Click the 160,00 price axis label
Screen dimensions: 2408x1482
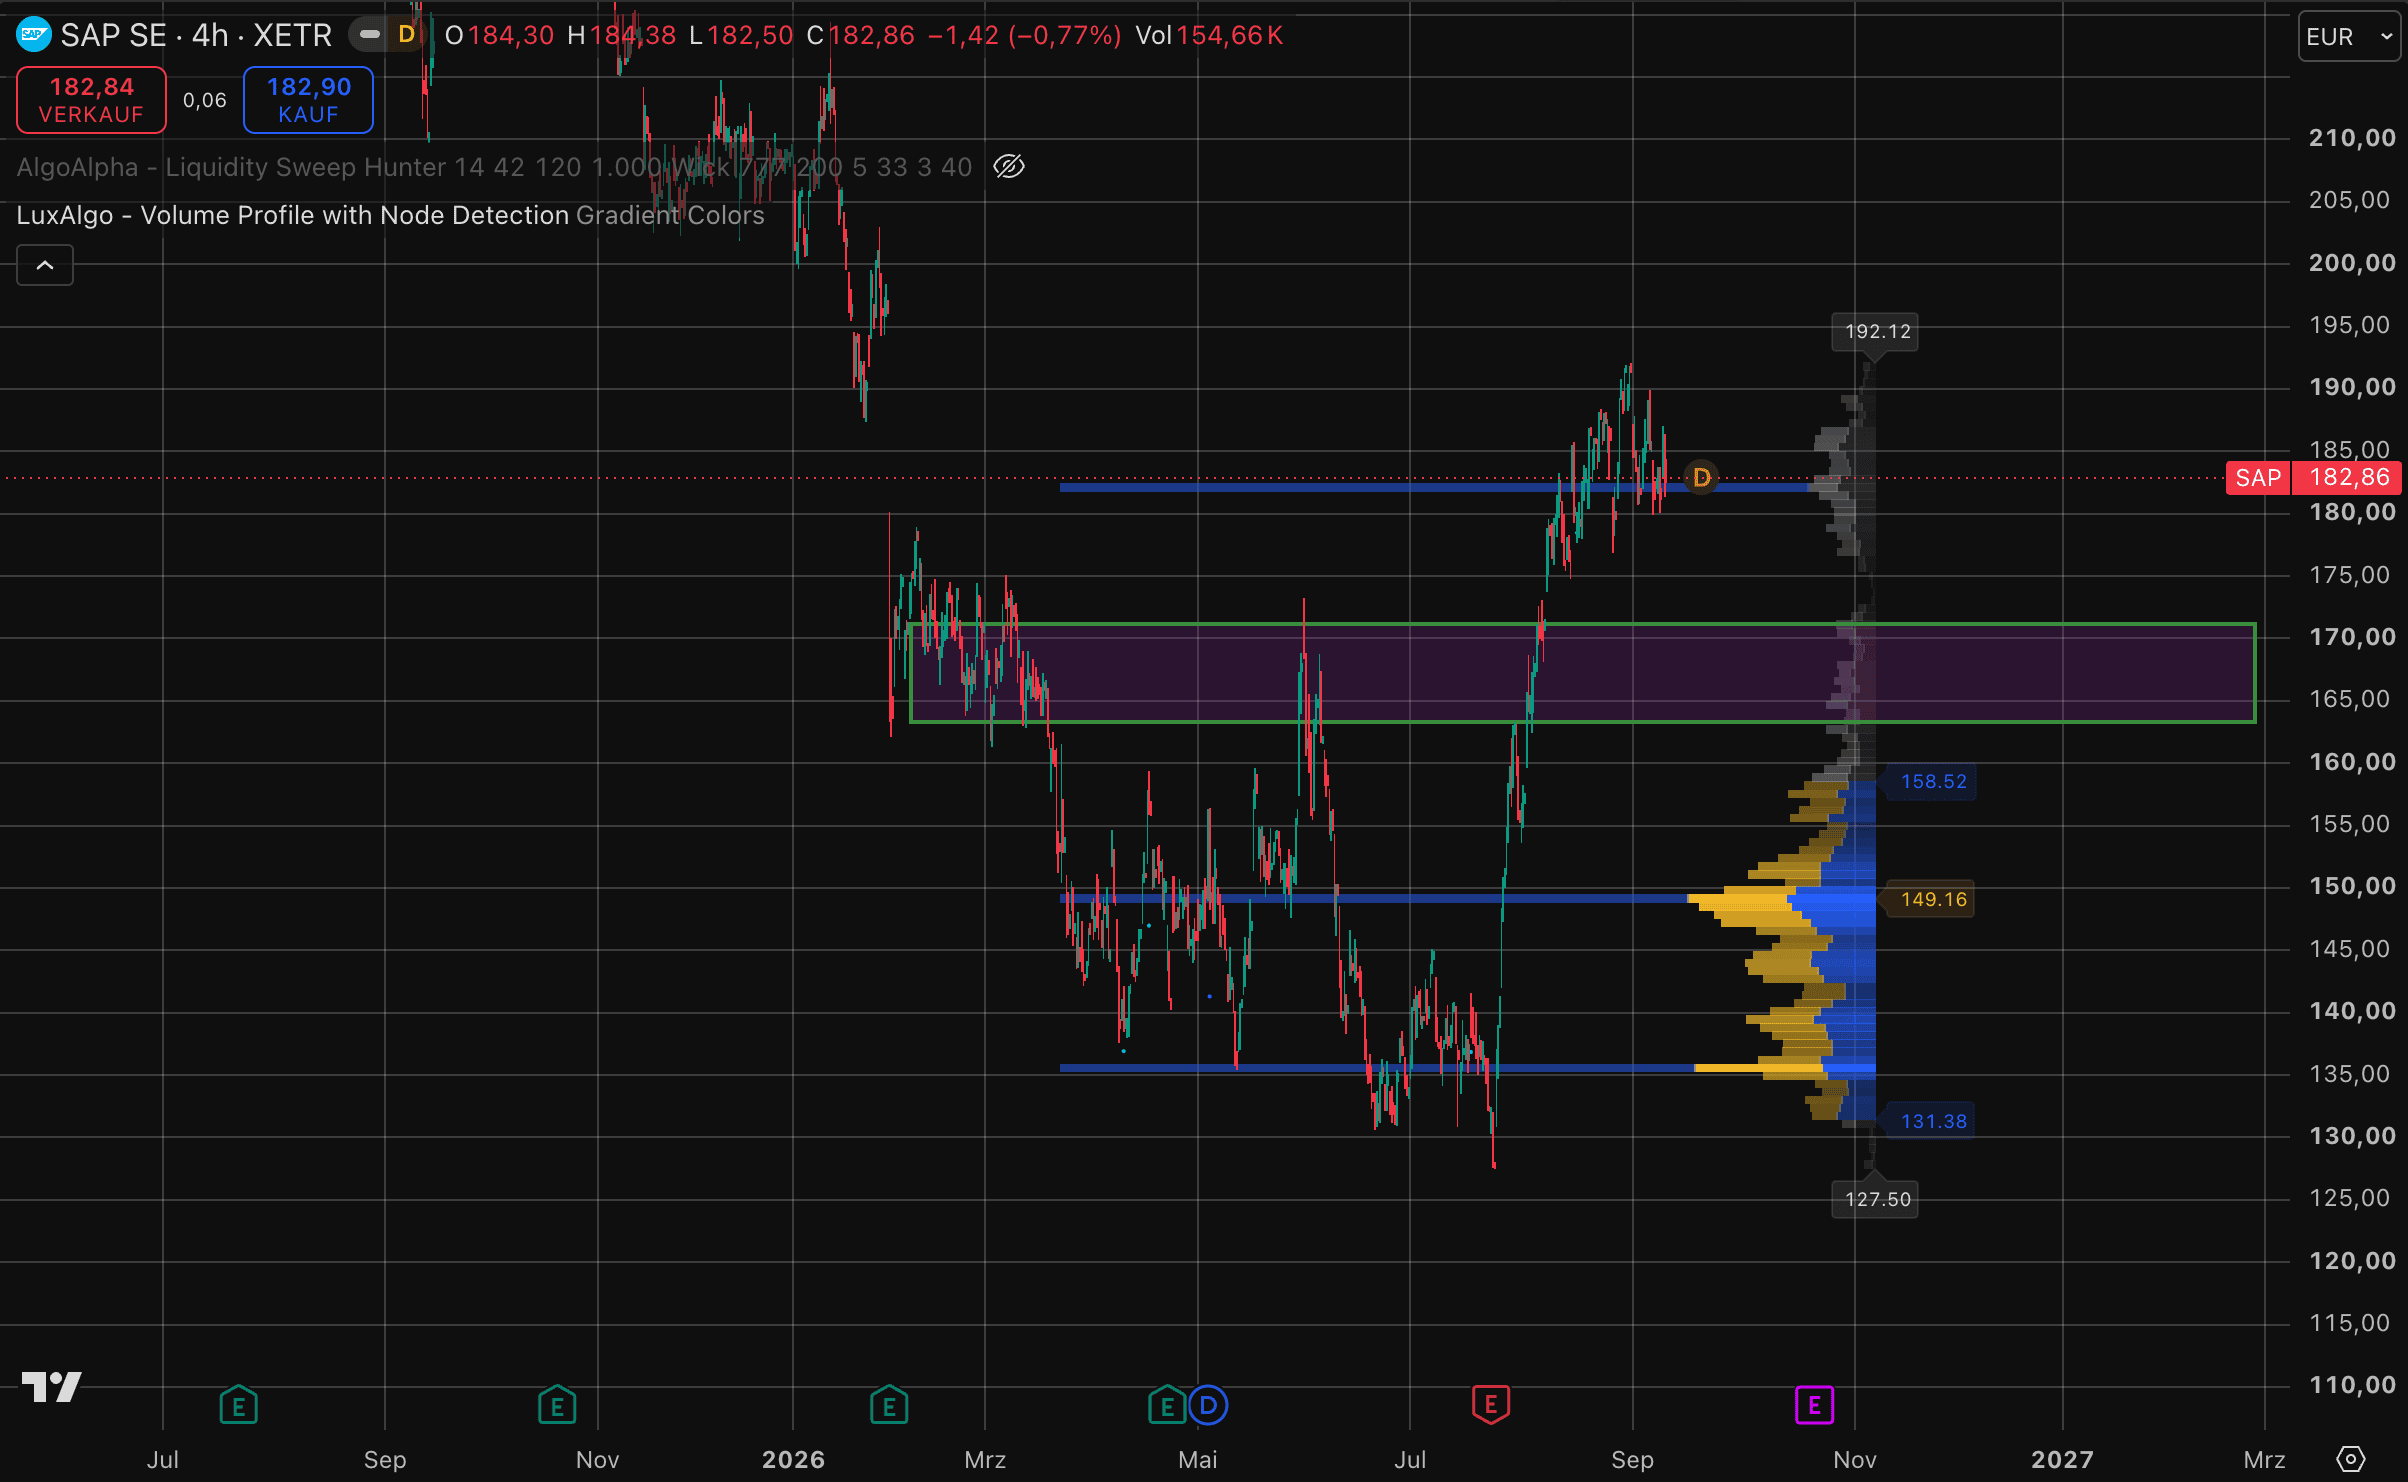[x=2352, y=762]
